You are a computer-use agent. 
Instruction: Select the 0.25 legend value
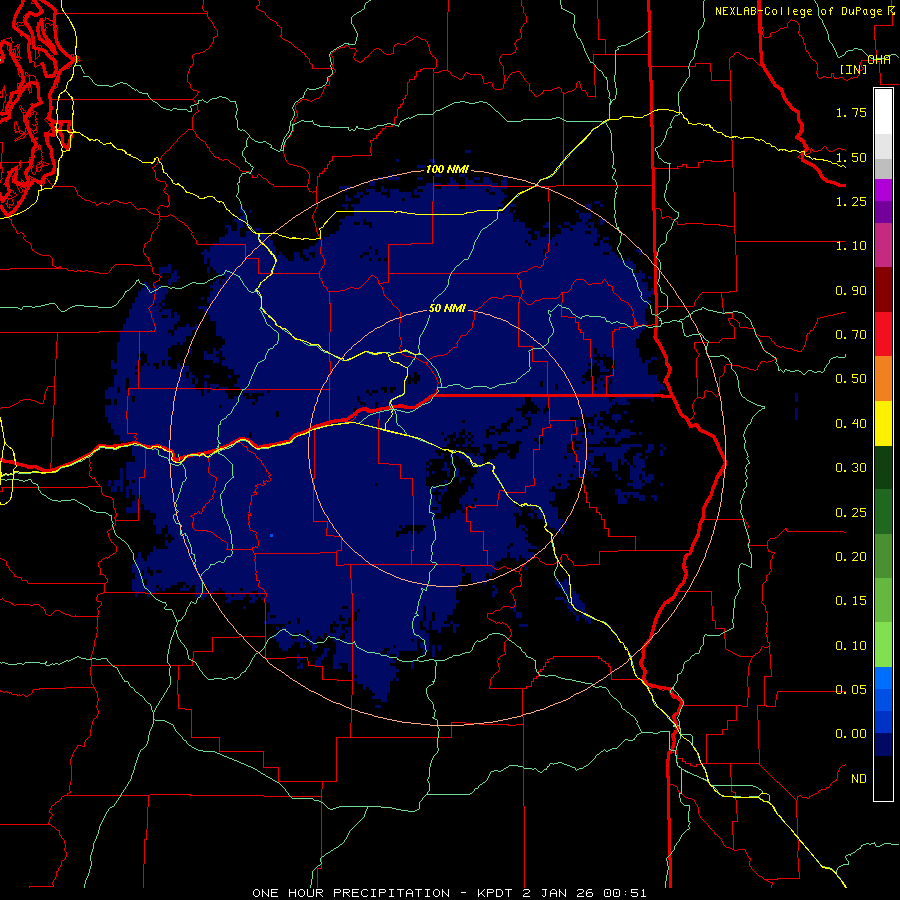pyautogui.click(x=851, y=513)
